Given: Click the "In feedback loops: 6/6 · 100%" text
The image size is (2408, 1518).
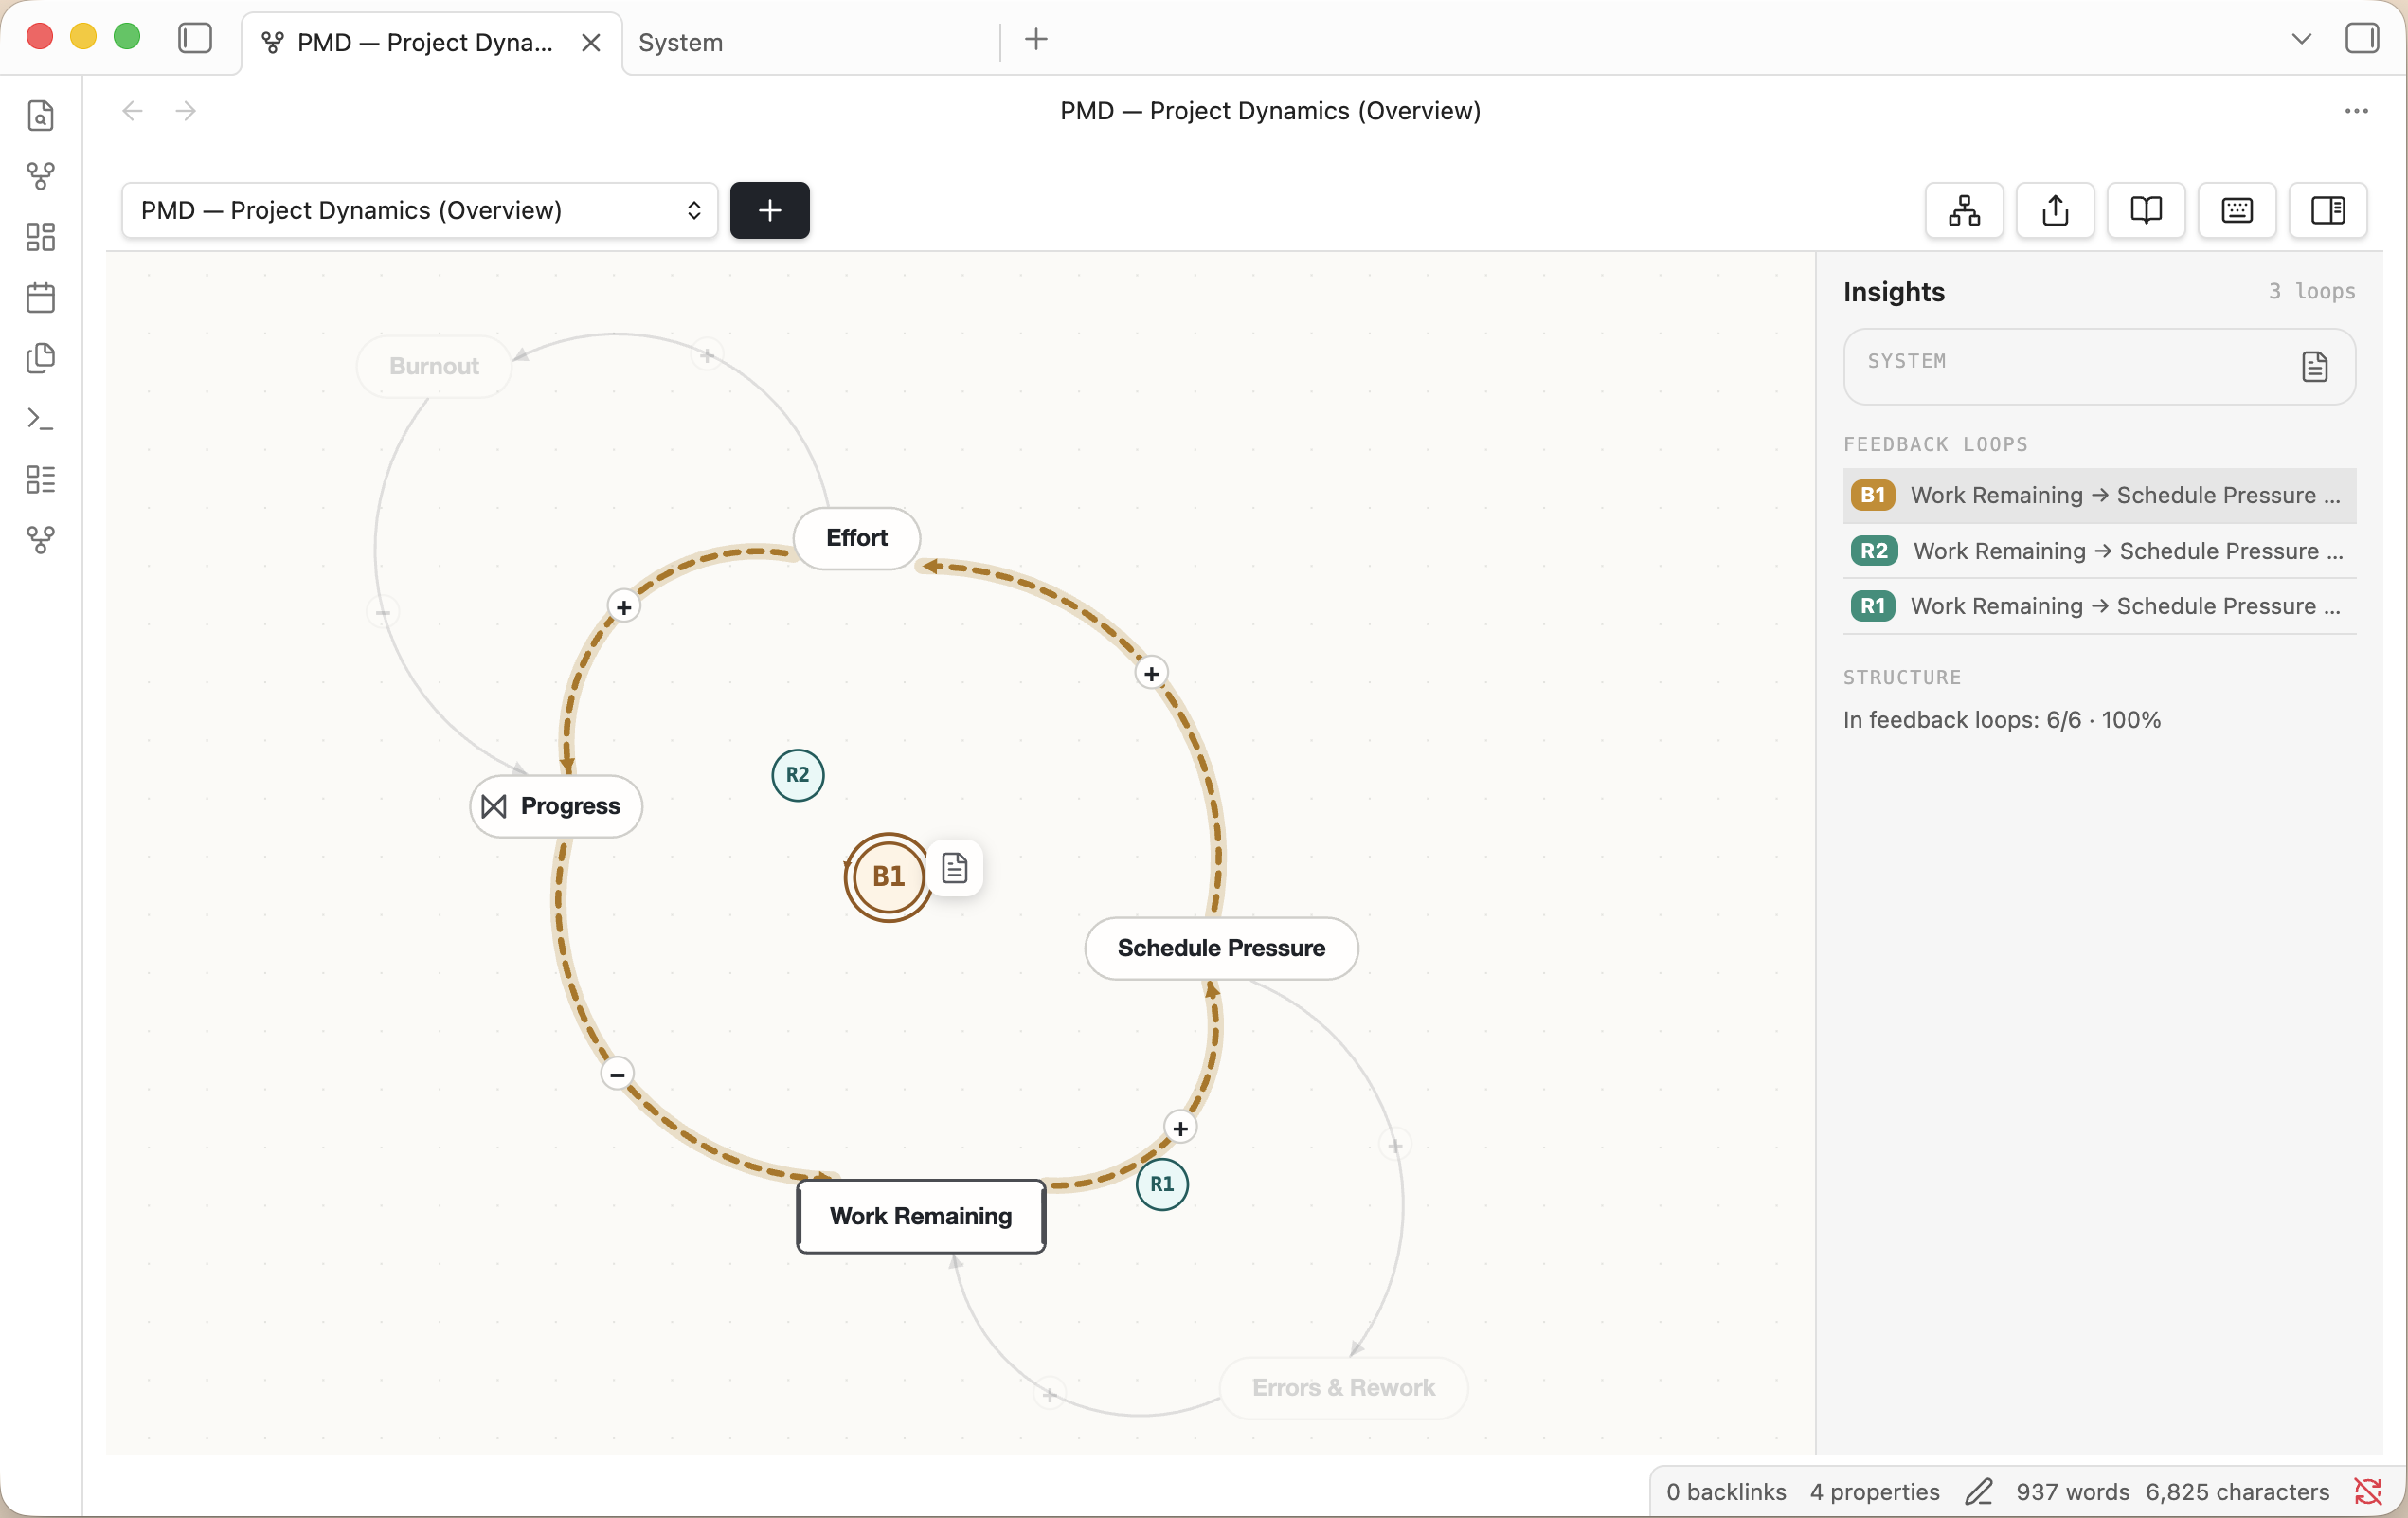Looking at the screenshot, I should click(2002, 720).
